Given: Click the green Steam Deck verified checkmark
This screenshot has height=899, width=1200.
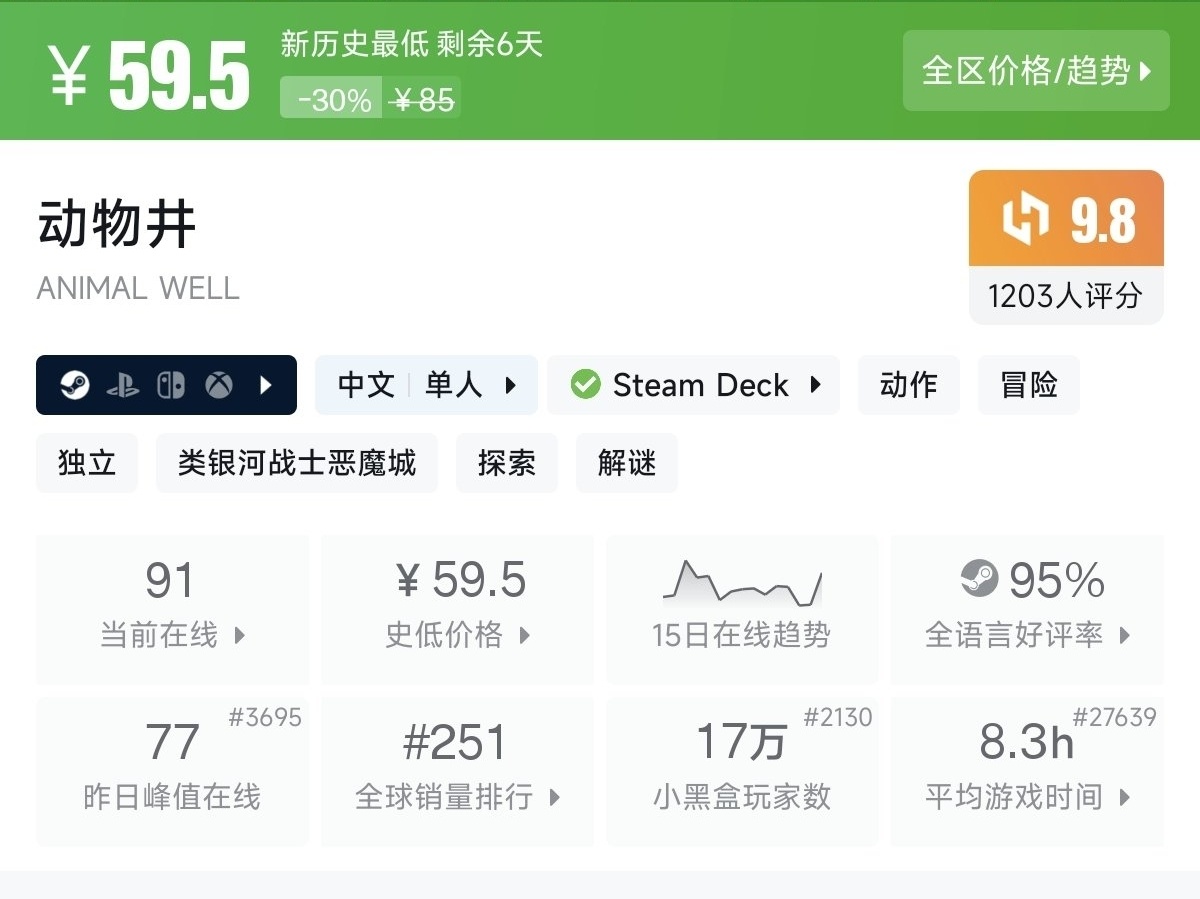Looking at the screenshot, I should 585,385.
